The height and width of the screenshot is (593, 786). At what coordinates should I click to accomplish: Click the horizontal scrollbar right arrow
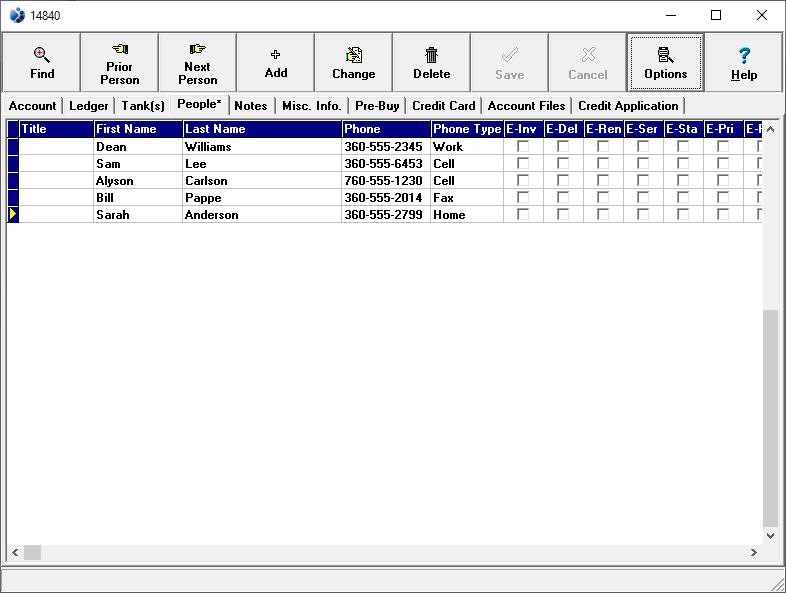[x=753, y=552]
